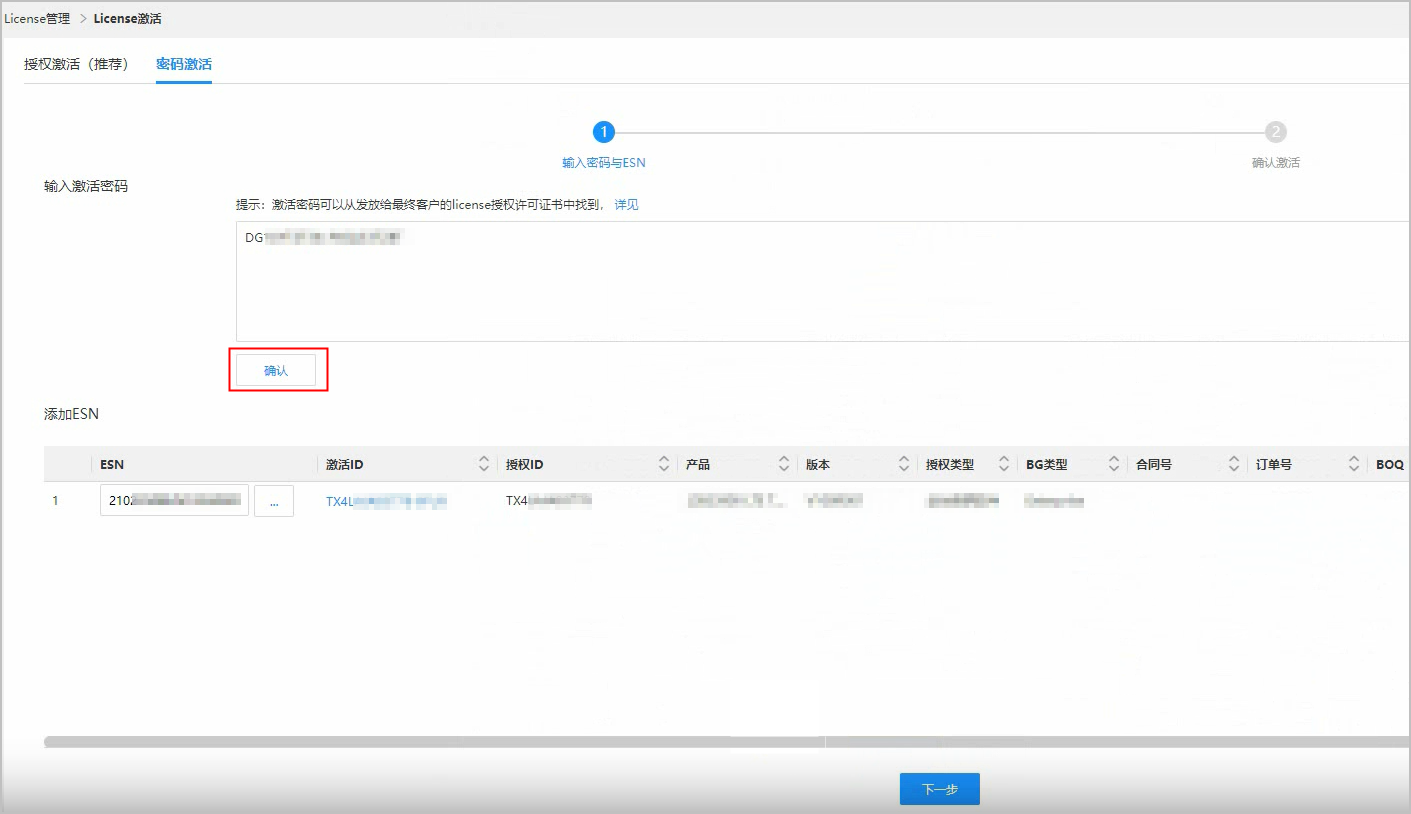Sort the 授权类型 column using its sort icon
The height and width of the screenshot is (814, 1411).
1004,463
